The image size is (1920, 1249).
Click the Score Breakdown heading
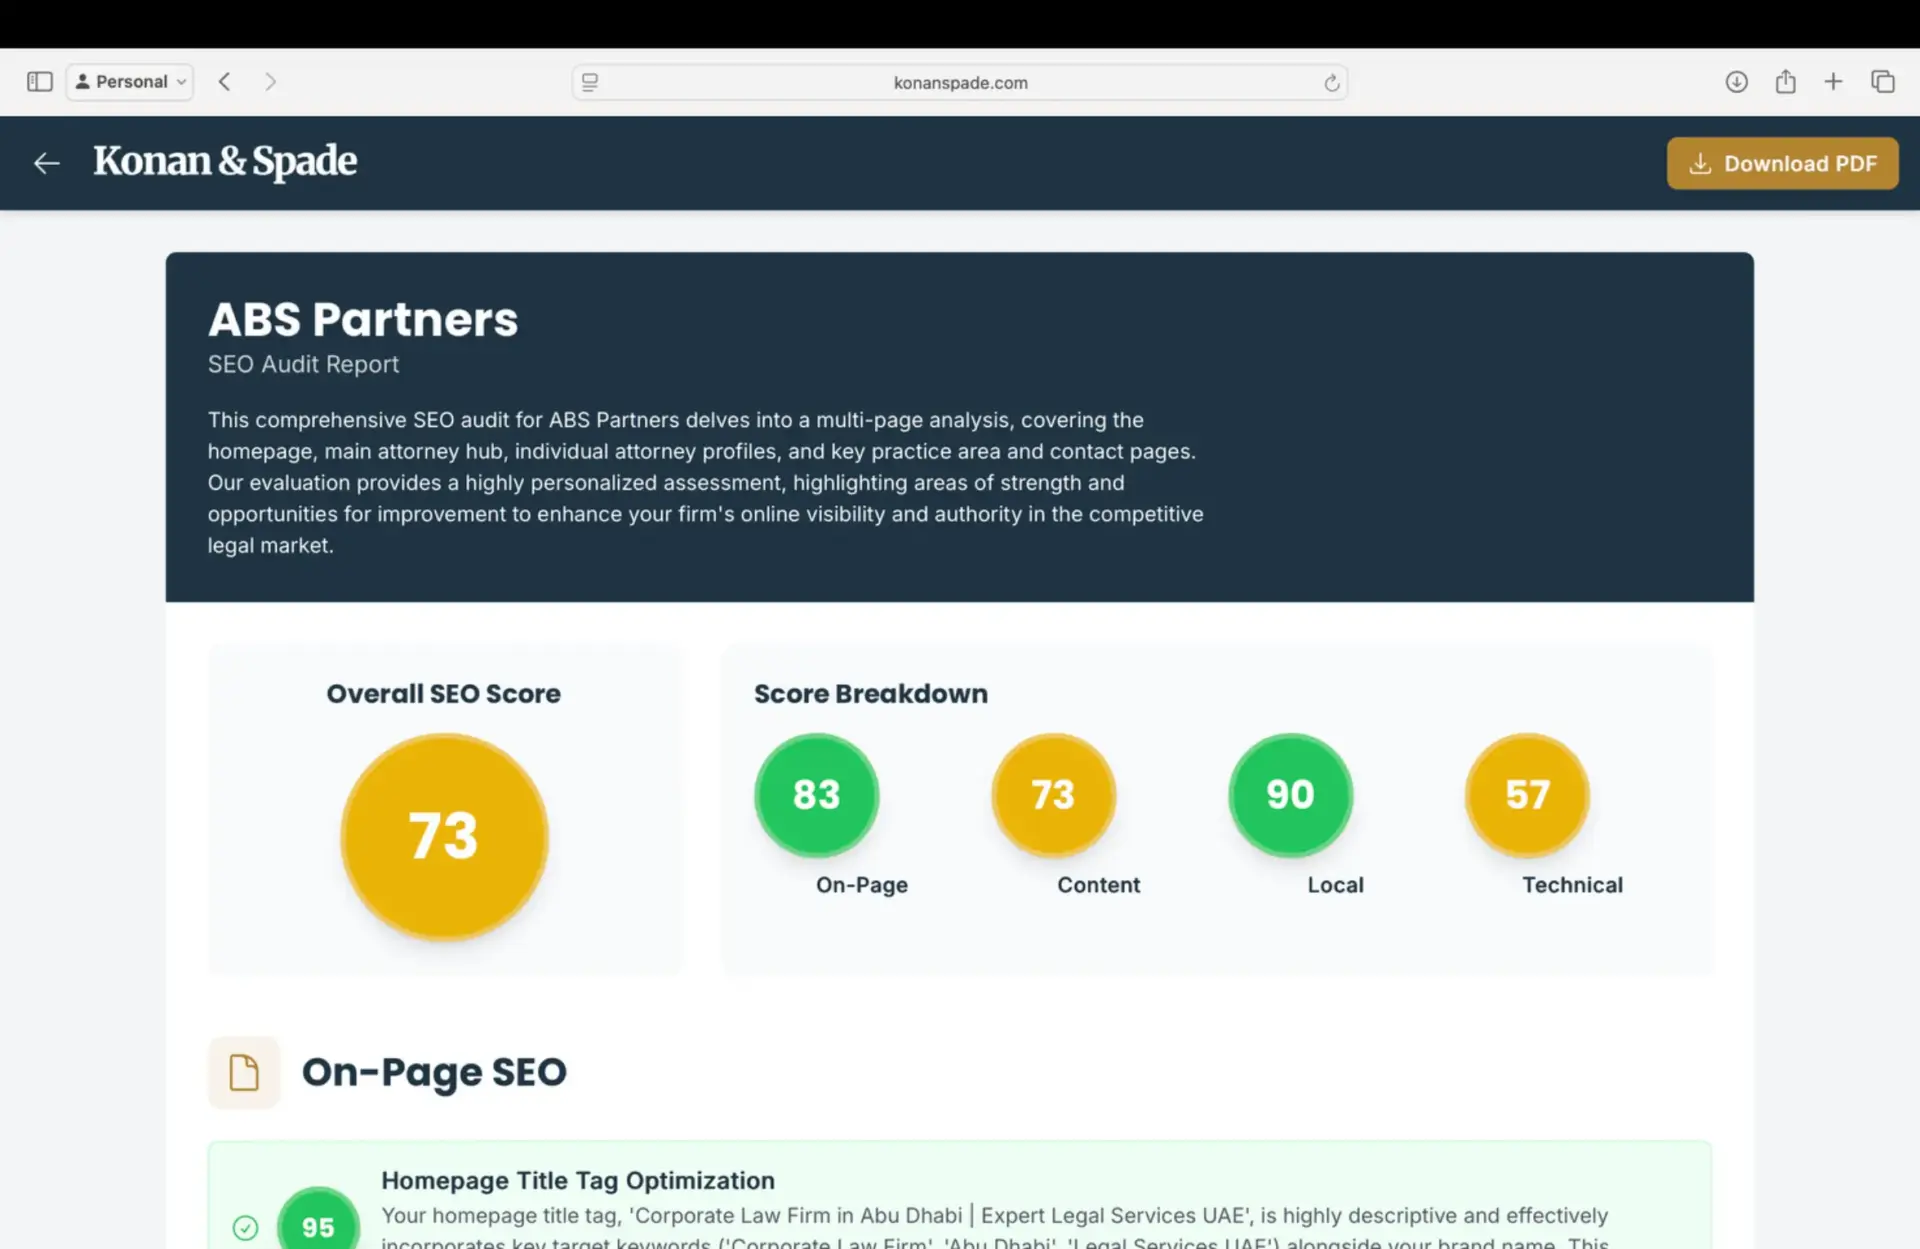(x=870, y=693)
